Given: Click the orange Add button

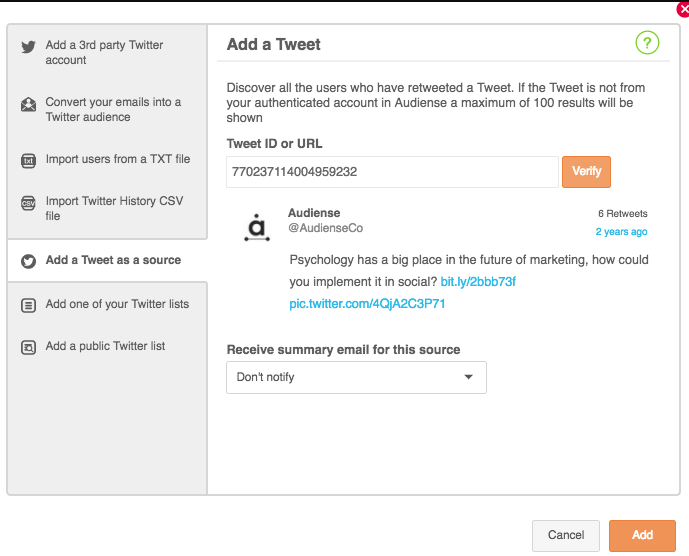Looking at the screenshot, I should [x=642, y=535].
